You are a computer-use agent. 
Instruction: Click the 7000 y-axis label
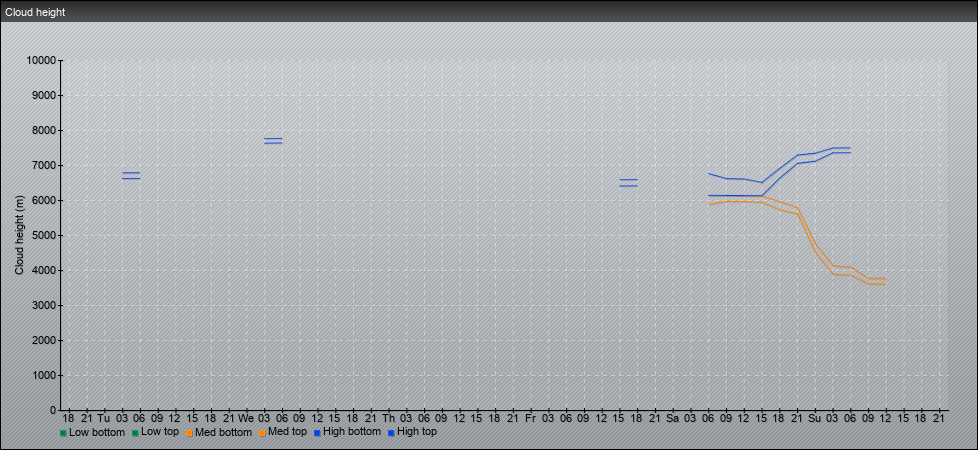(x=44, y=165)
